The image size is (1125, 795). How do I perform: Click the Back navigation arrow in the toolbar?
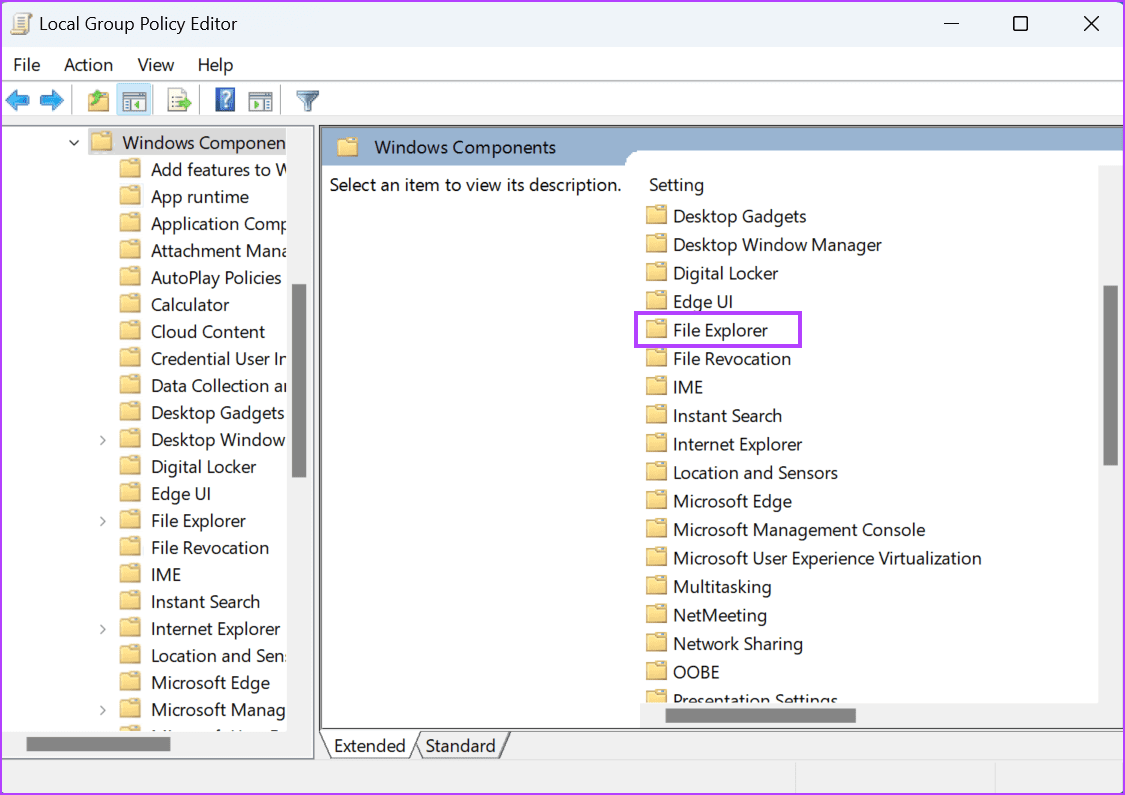click(18, 99)
